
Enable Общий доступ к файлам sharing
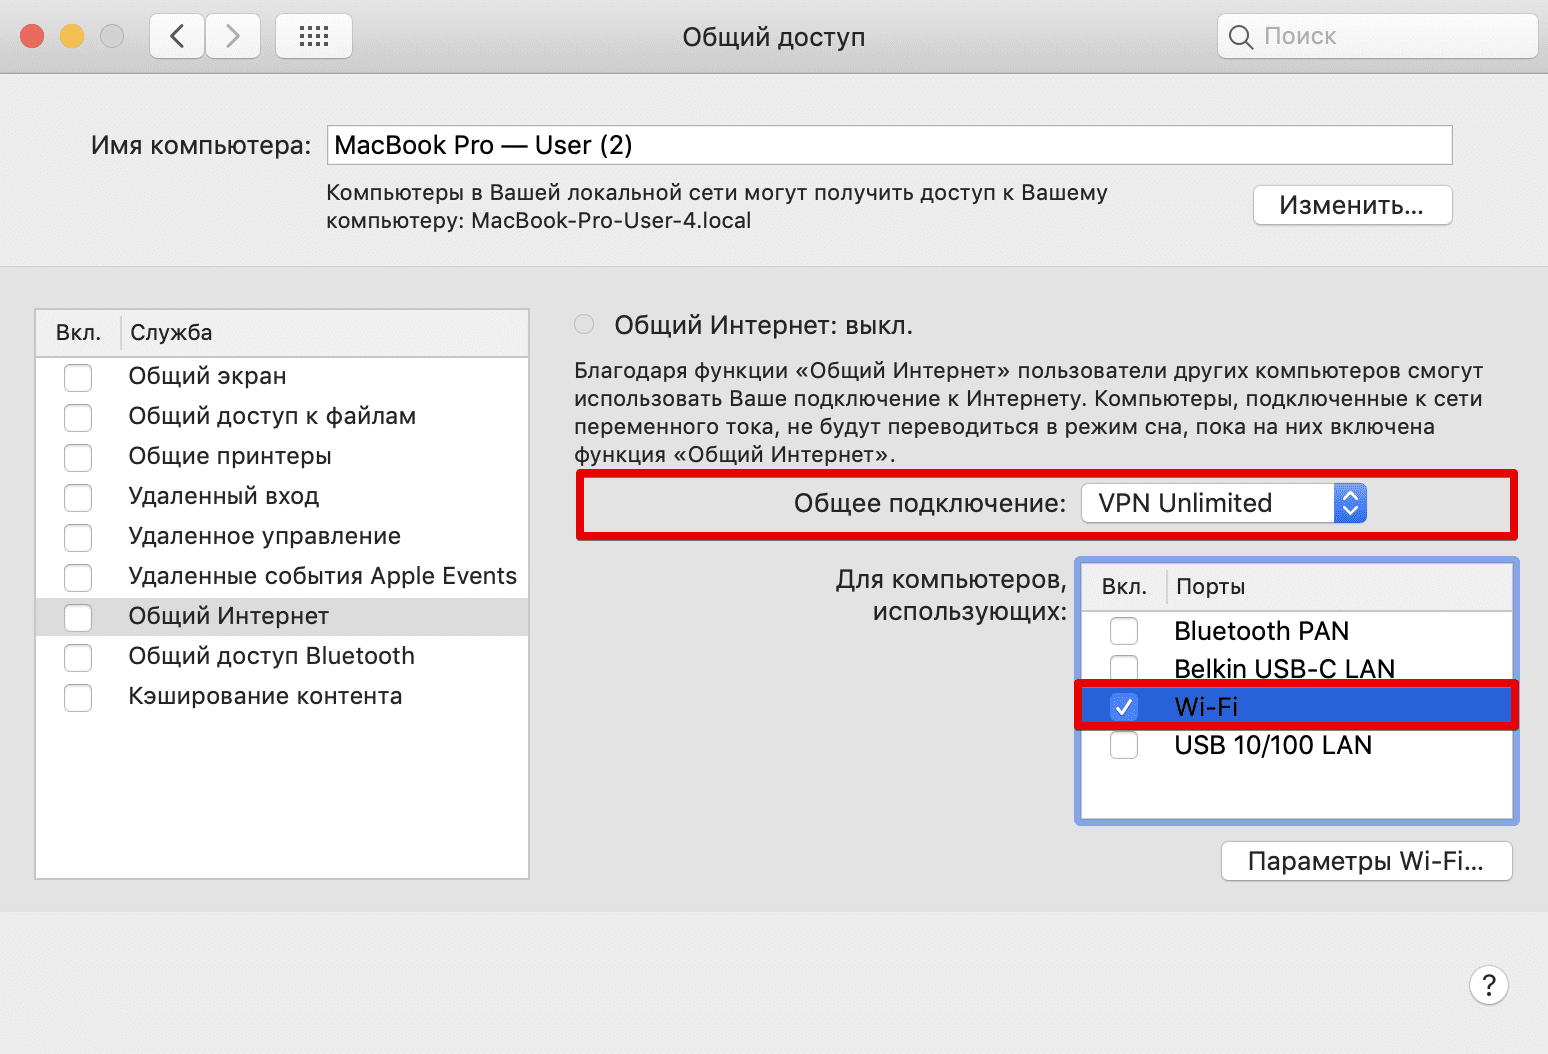pos(78,417)
